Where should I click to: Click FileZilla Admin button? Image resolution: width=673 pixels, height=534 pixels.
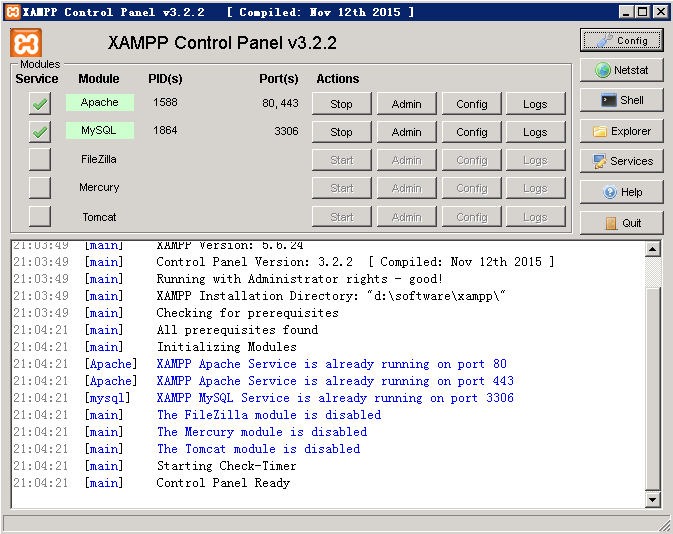pos(406,160)
